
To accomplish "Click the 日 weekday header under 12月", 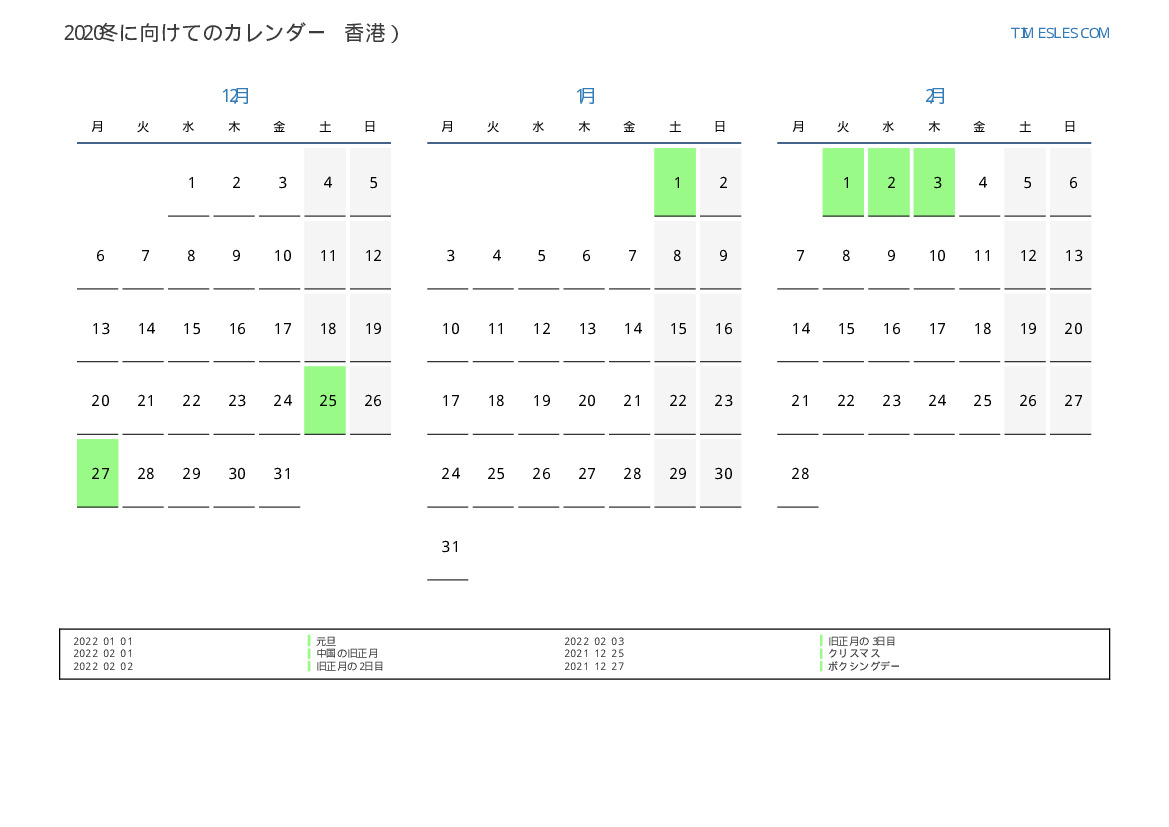I will [371, 127].
